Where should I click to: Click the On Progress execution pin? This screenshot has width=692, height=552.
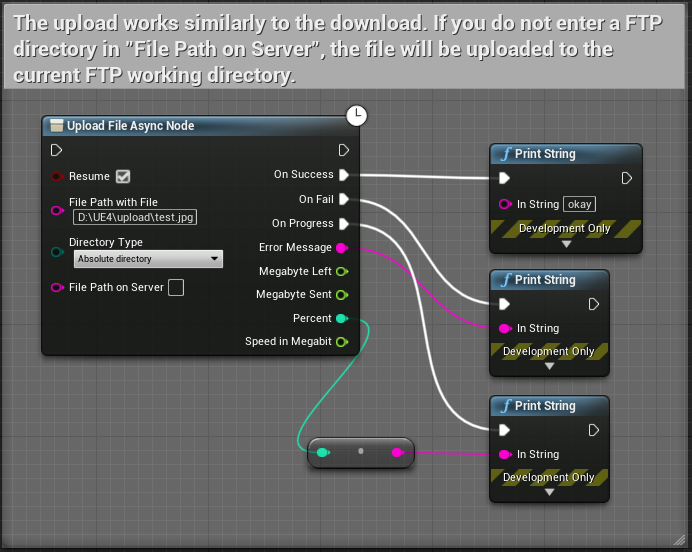tap(343, 224)
